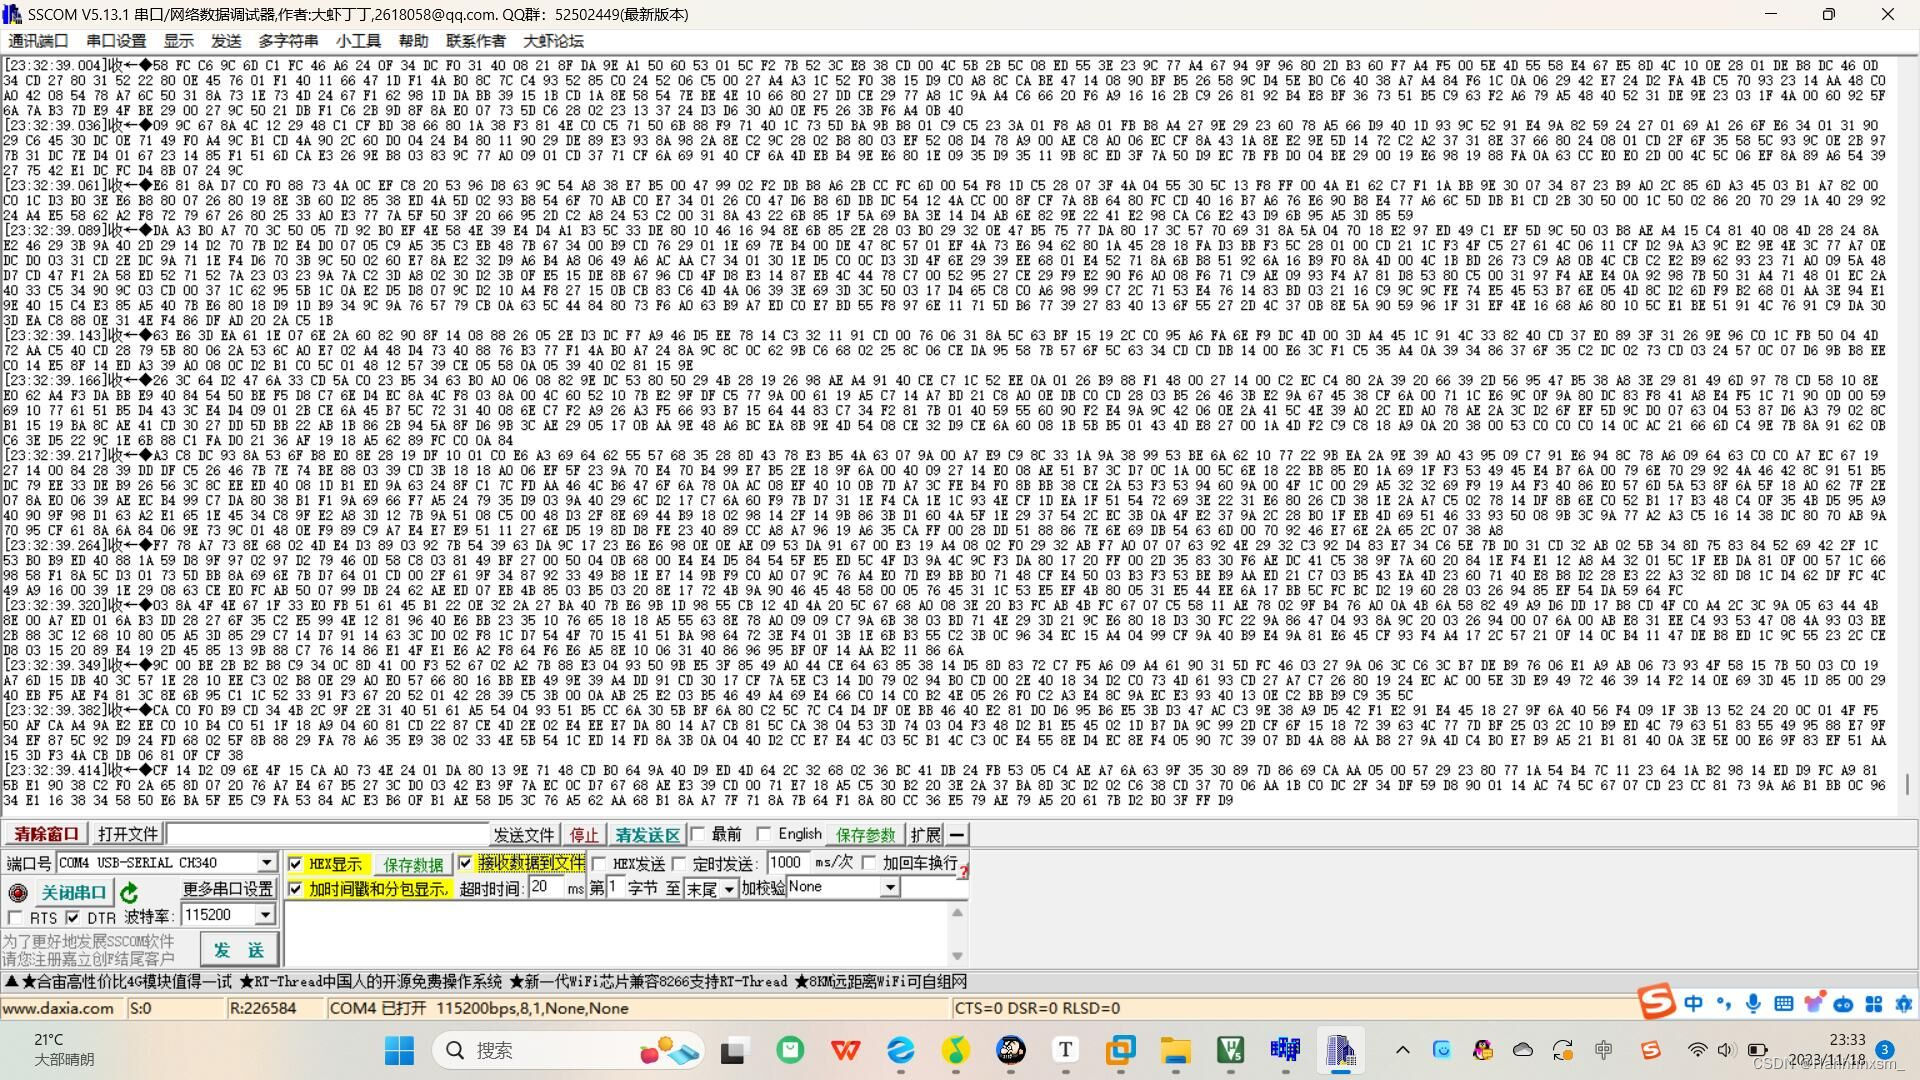Viewport: 1920px width, 1080px height.
Task: Open the WPS Office taskbar icon
Action: tap(845, 1050)
